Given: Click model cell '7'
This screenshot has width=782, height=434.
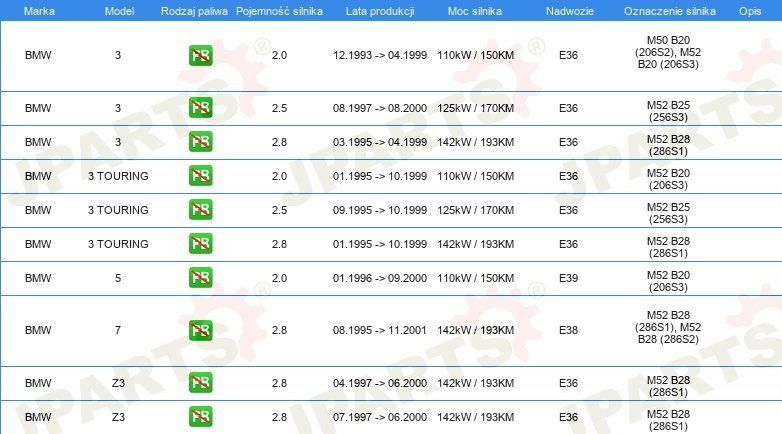Looking at the screenshot, I should (x=118, y=330).
